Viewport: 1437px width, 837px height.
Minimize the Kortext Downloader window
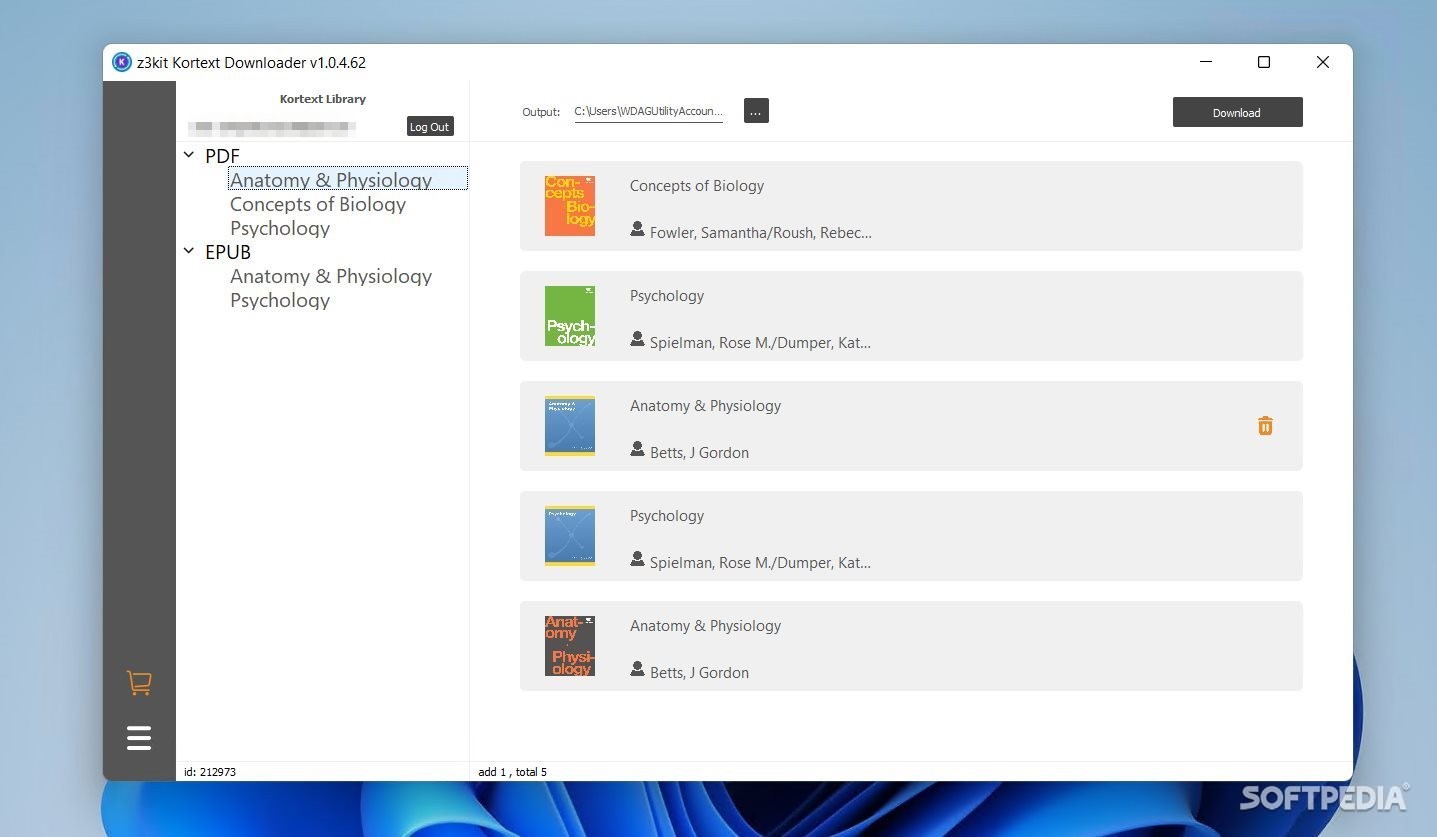[x=1206, y=62]
